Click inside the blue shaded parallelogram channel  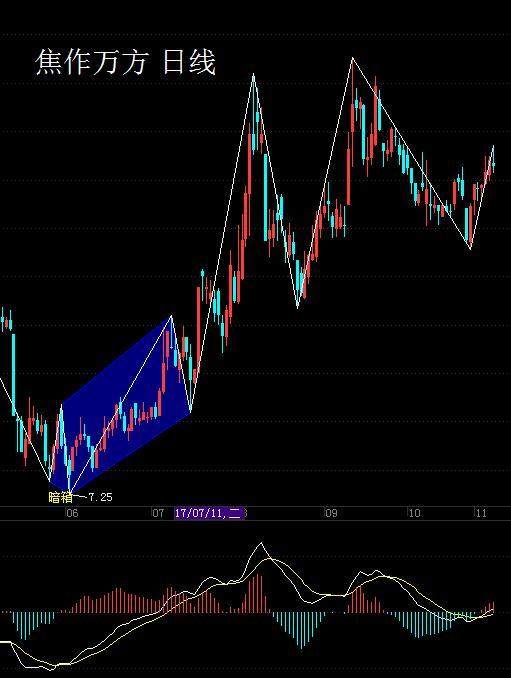125,404
